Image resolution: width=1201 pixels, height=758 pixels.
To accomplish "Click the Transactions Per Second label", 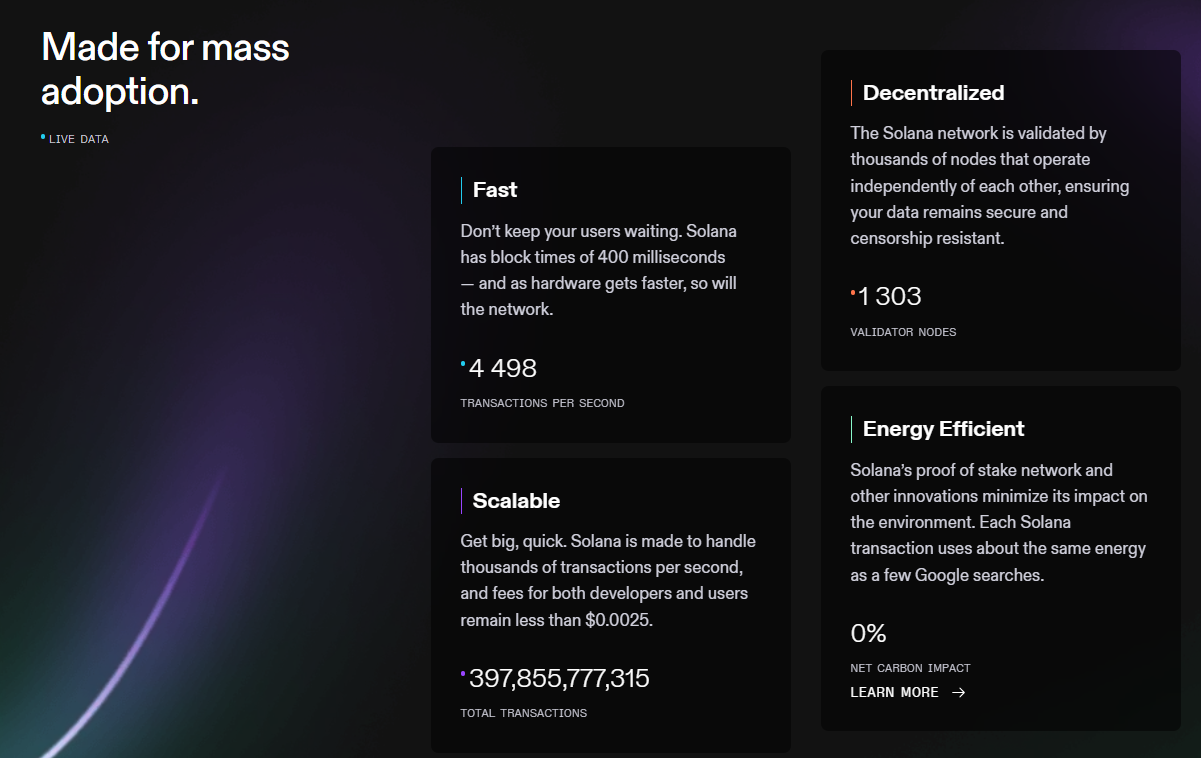I will [542, 403].
